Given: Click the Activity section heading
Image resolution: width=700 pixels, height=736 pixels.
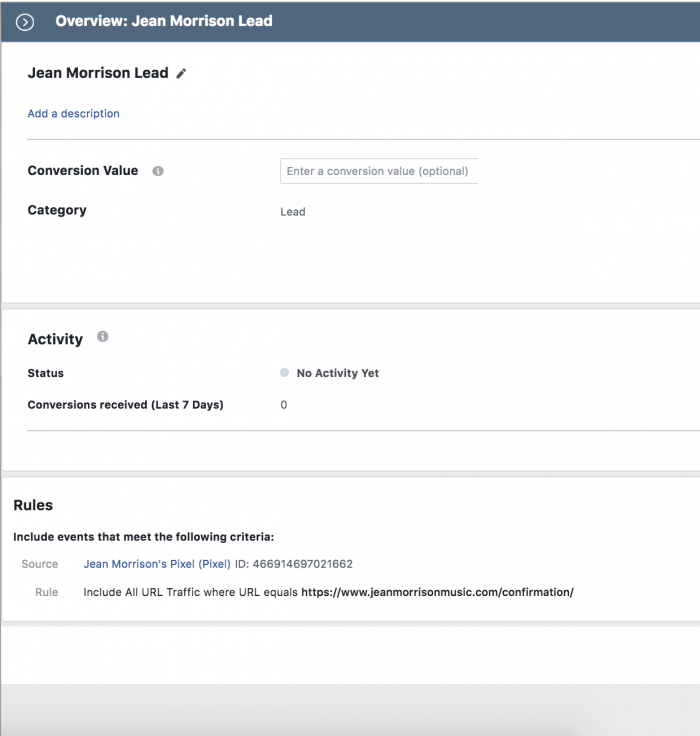Looking at the screenshot, I should pyautogui.click(x=55, y=339).
